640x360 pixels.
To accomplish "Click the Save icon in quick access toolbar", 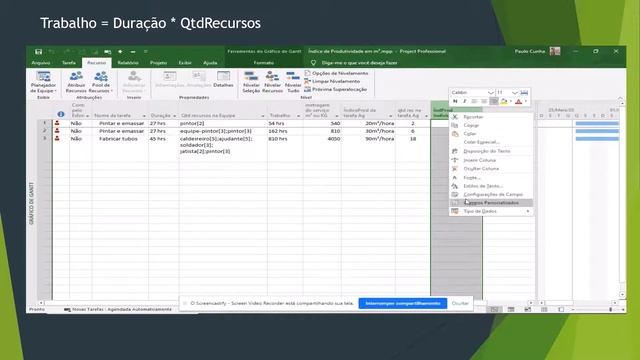I will click(x=38, y=52).
